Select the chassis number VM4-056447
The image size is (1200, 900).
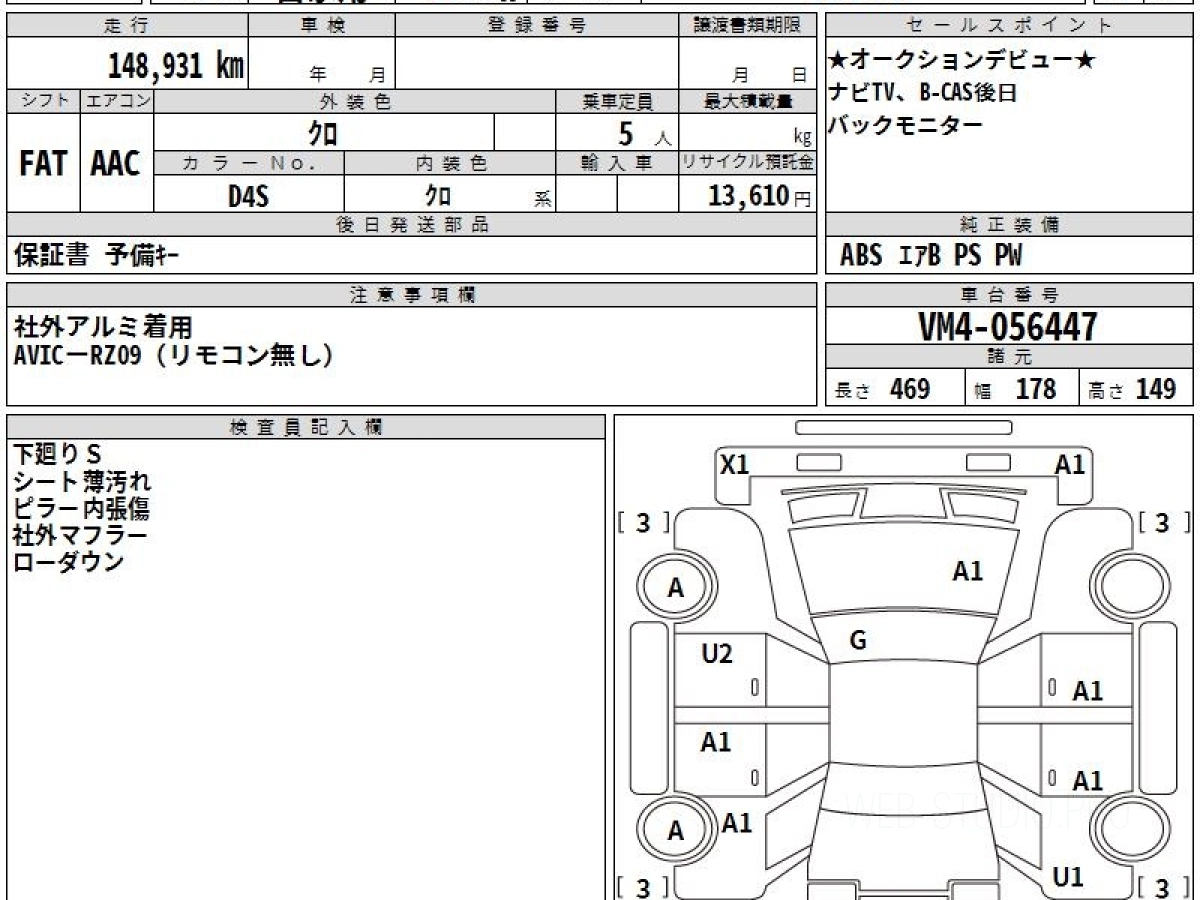coord(1008,327)
